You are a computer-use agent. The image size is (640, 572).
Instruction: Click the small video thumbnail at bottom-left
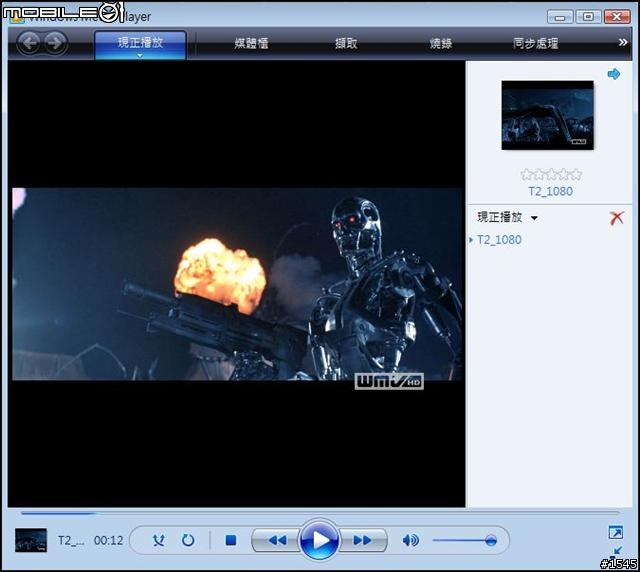point(31,540)
